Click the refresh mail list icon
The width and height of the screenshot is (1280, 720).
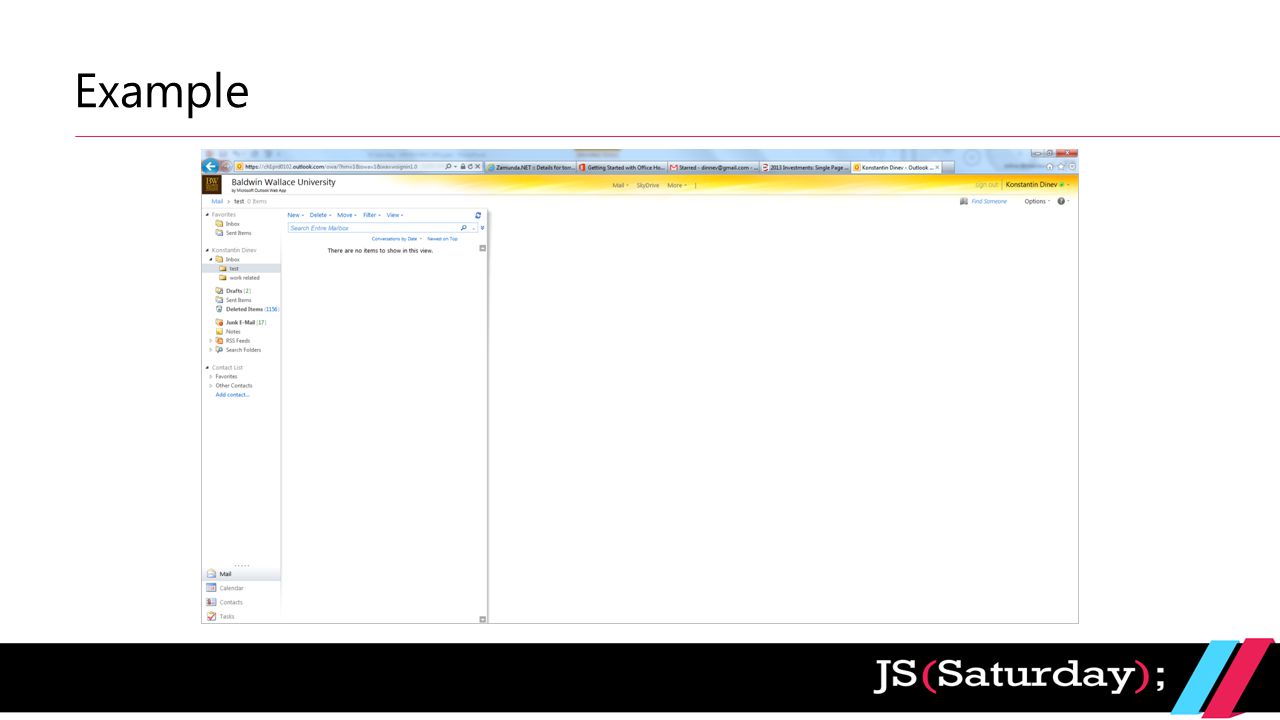(478, 215)
